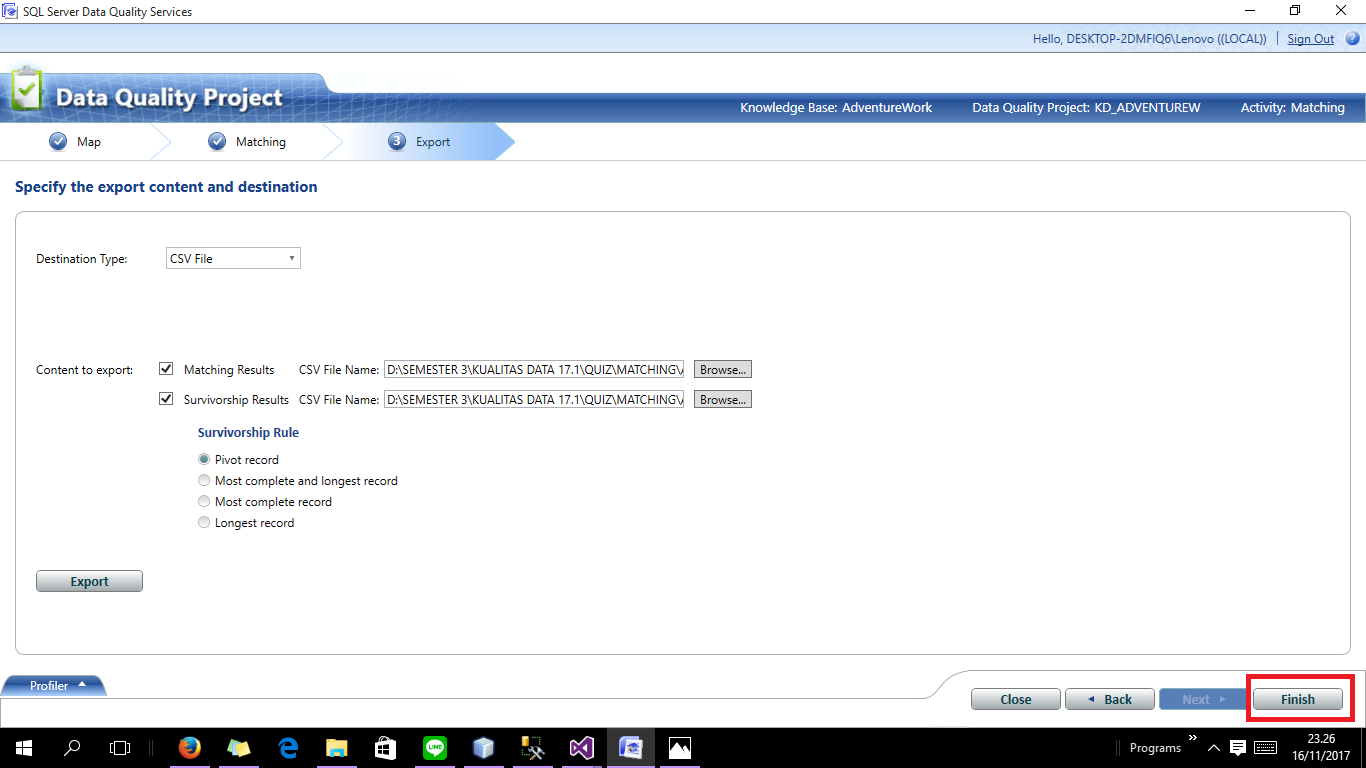Image resolution: width=1366 pixels, height=768 pixels.
Task: Browse for Matching Results CSV file
Action: point(722,369)
